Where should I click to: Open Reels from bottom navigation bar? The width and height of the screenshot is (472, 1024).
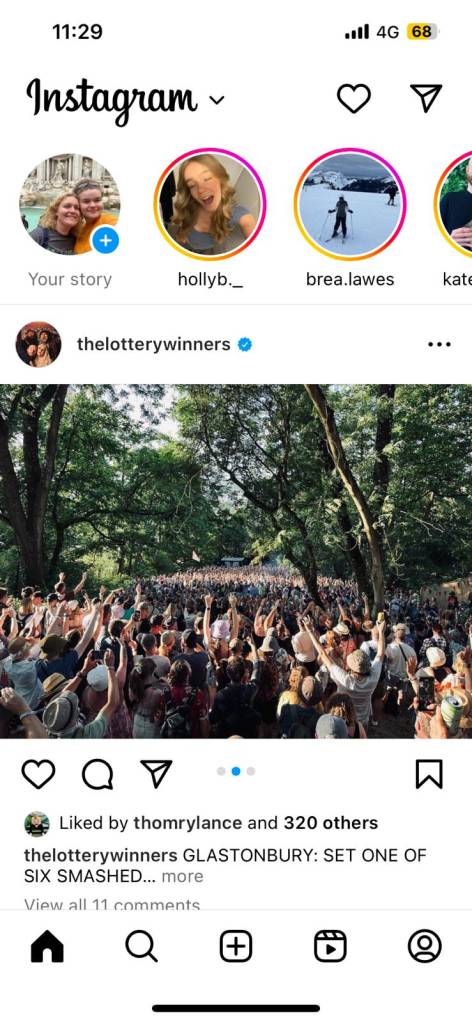tap(330, 946)
